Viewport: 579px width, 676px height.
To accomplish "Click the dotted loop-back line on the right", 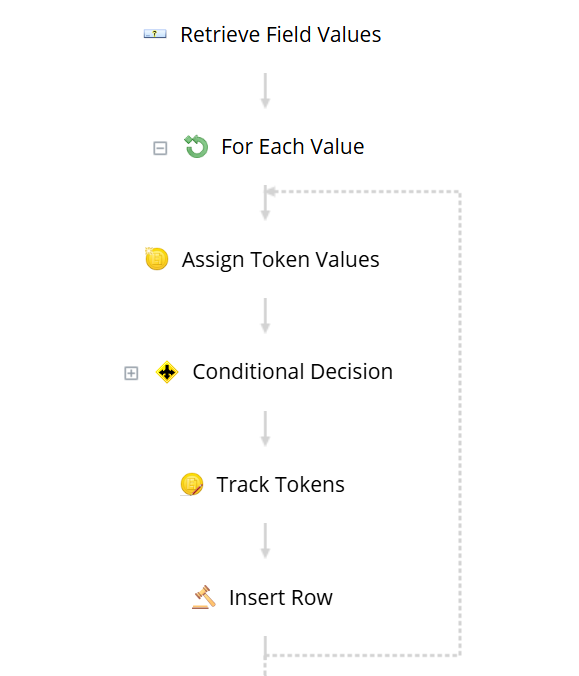I will (460, 423).
